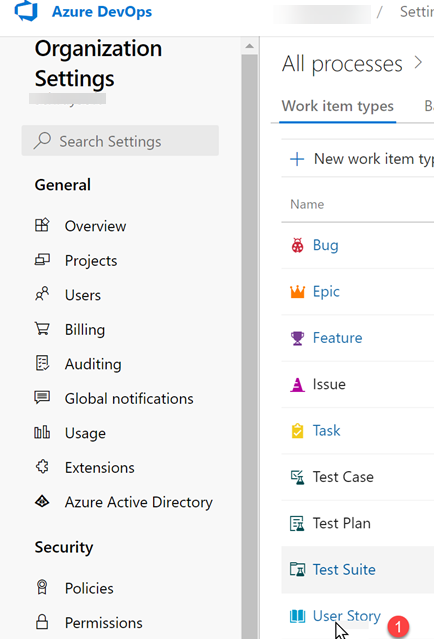Click the magnifier icon in Search Settings
This screenshot has width=434, height=639.
point(42,141)
